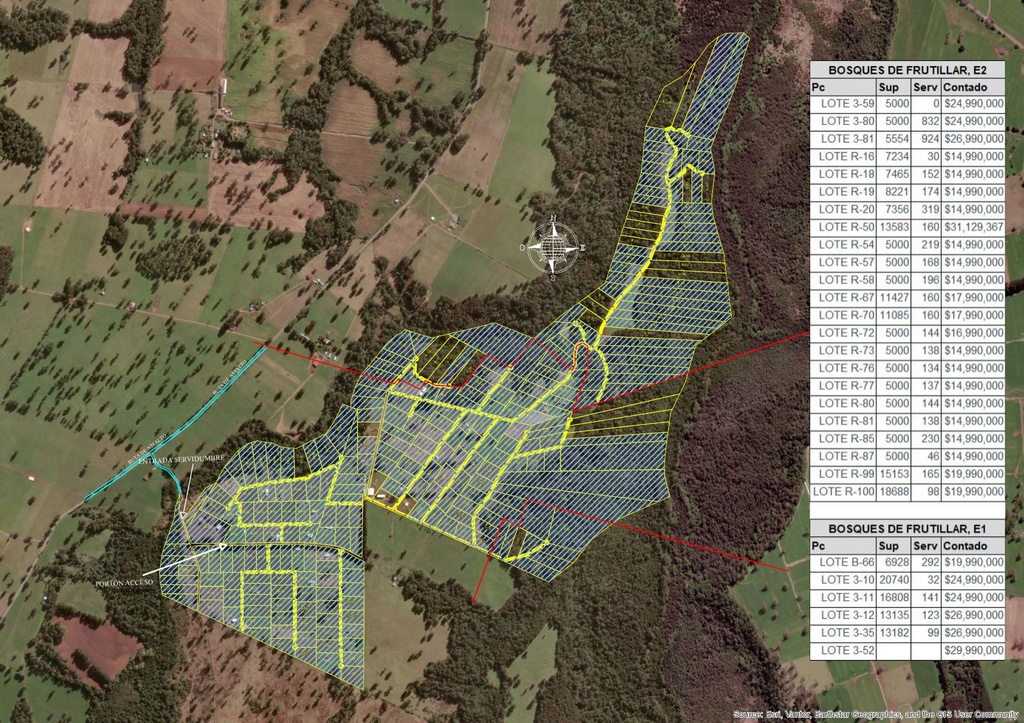1024x723 pixels.
Task: Select the LOTE R-57 cell
Action: pos(843,263)
